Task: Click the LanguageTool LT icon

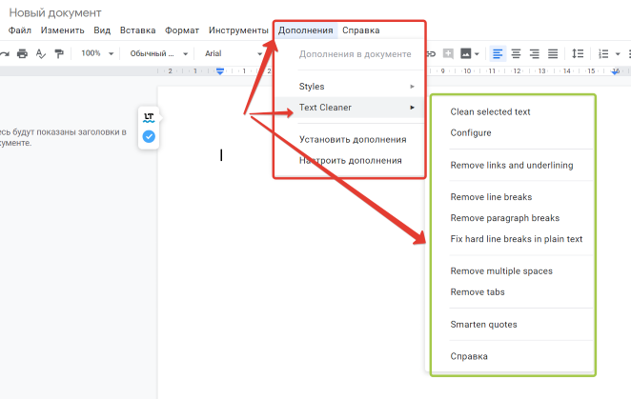Action: 148,118
